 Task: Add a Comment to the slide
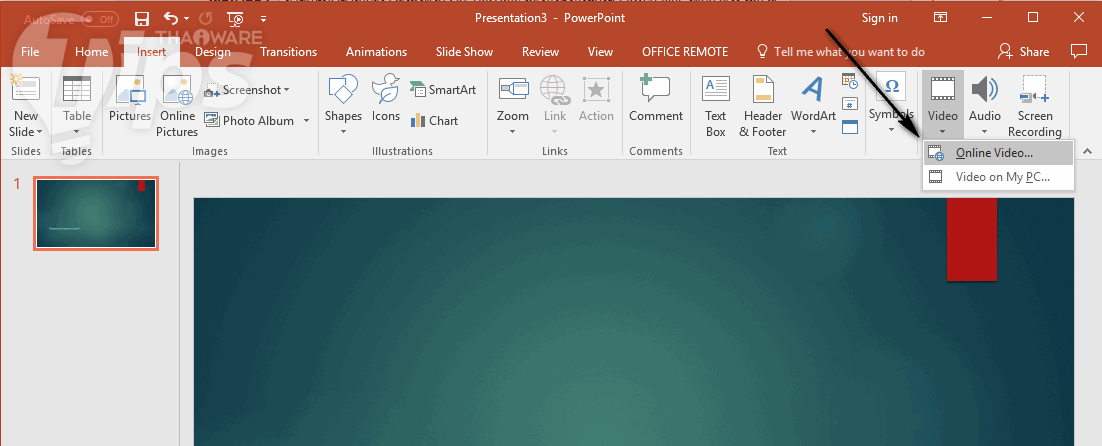(x=656, y=100)
